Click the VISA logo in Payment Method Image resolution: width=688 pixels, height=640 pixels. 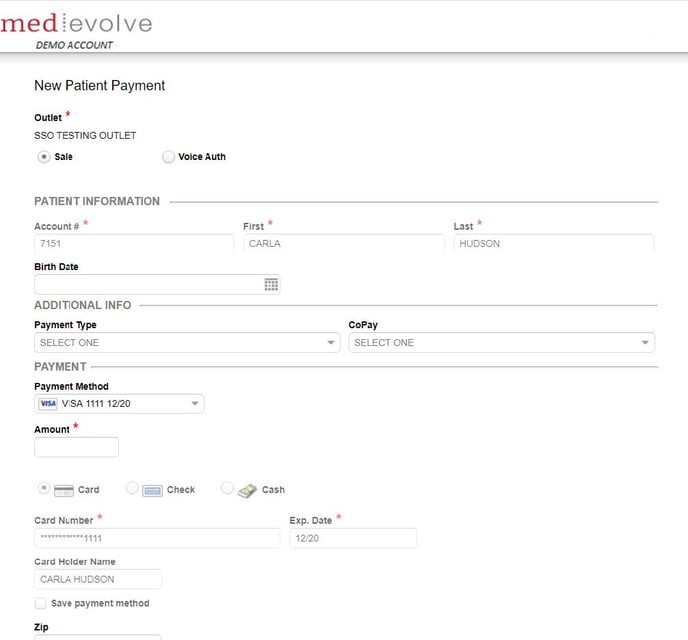(x=47, y=404)
